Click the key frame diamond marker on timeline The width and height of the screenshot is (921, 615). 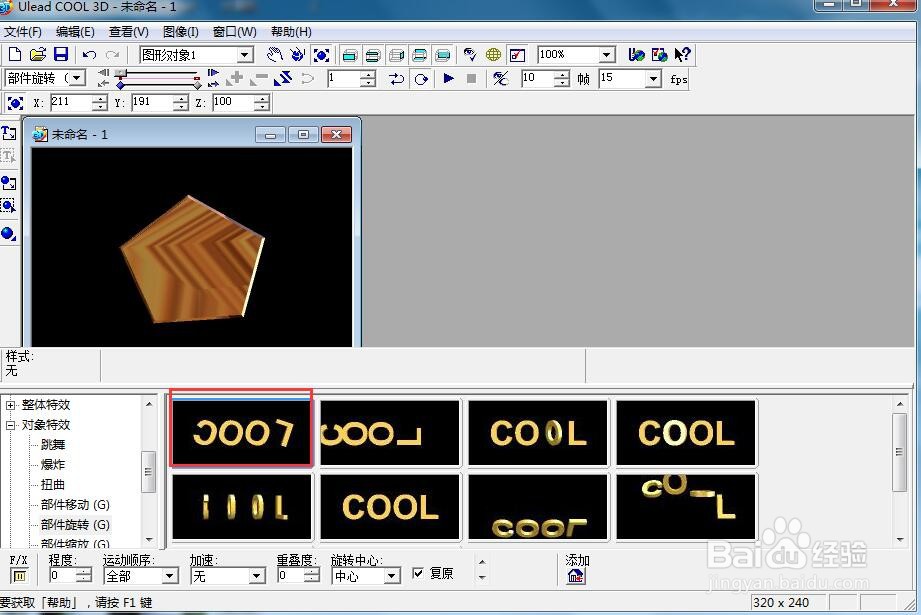120,85
